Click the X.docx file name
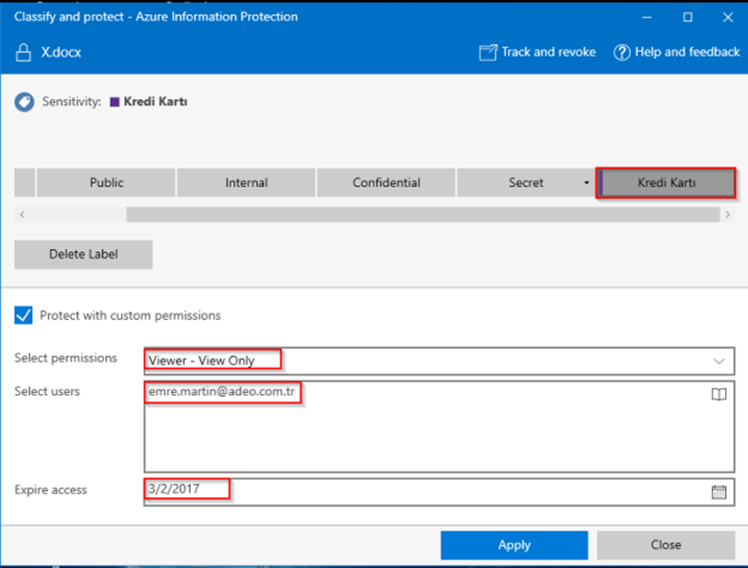The width and height of the screenshot is (748, 568). 61,52
